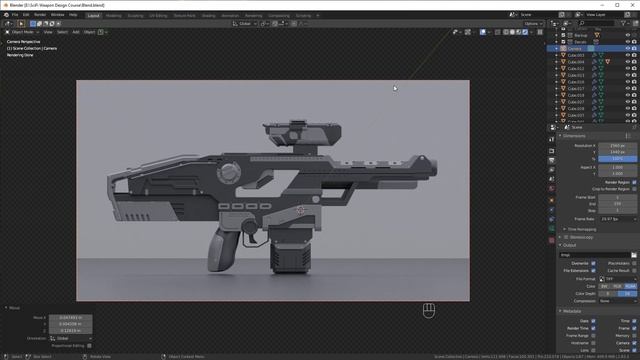Hide Cube.003 with its eye icon

pyautogui.click(x=628, y=55)
